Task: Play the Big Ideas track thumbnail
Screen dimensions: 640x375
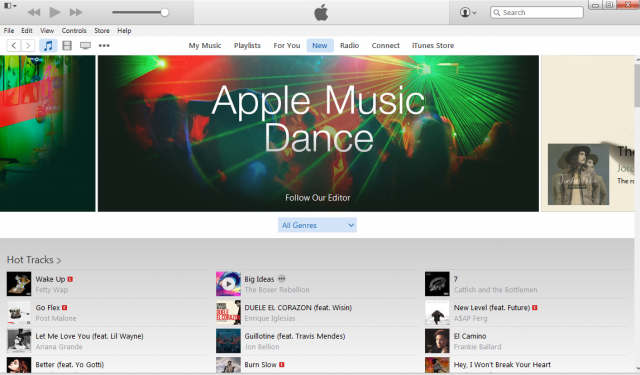Action: tap(228, 284)
